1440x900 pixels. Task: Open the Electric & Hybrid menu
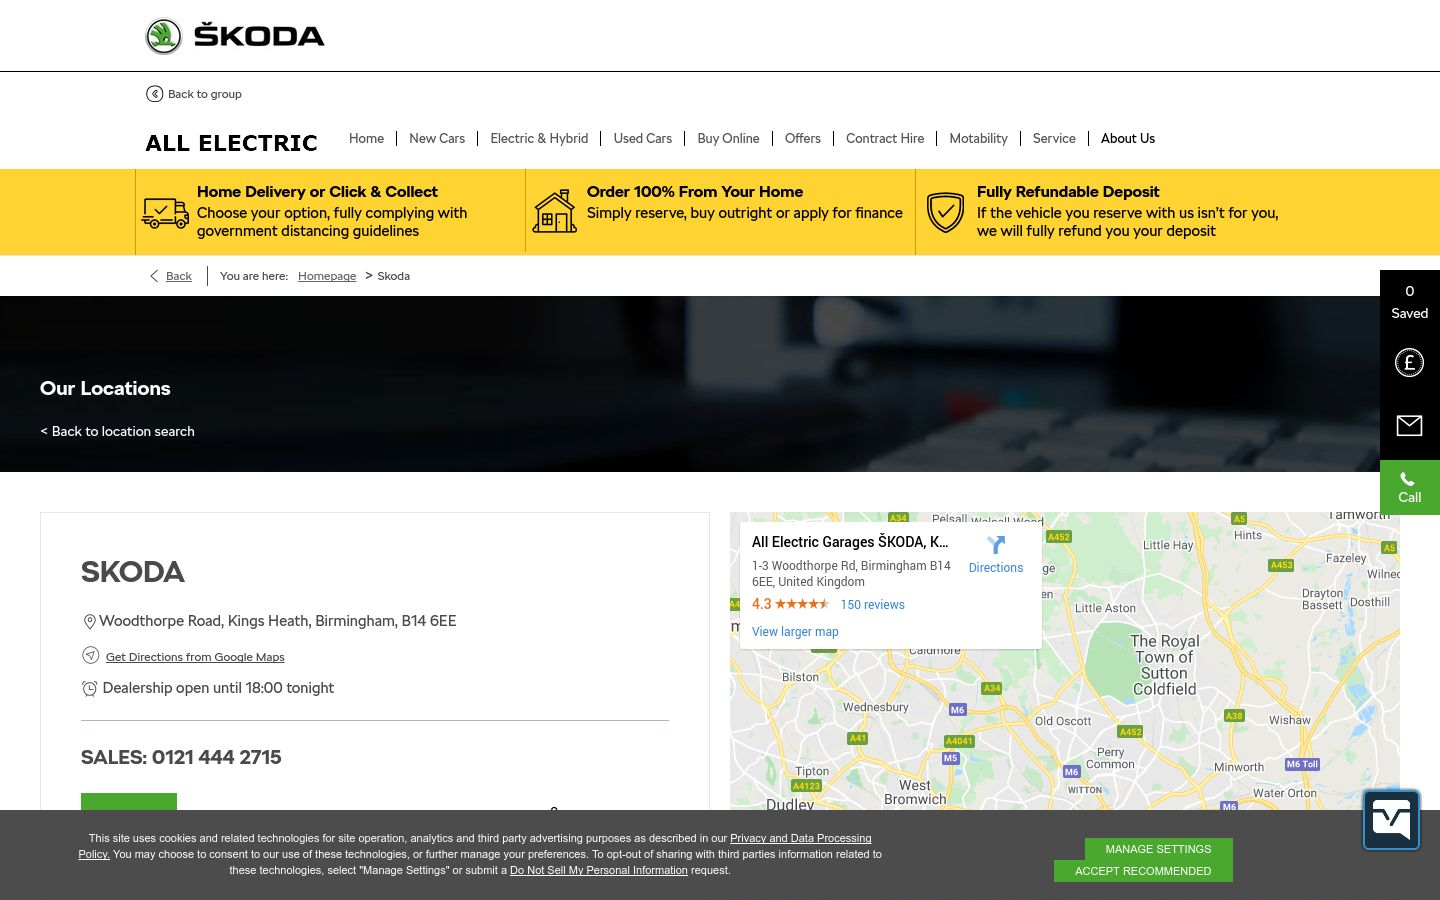click(539, 139)
